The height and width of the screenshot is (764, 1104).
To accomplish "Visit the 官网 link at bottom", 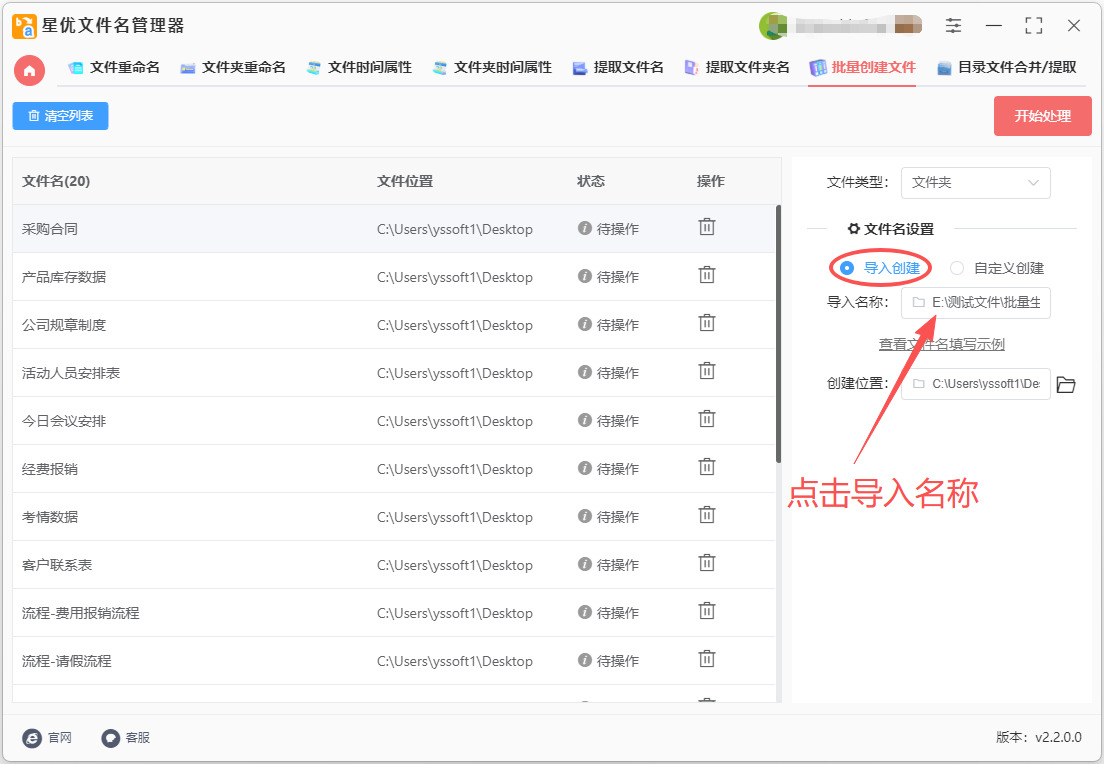I will click(47, 738).
